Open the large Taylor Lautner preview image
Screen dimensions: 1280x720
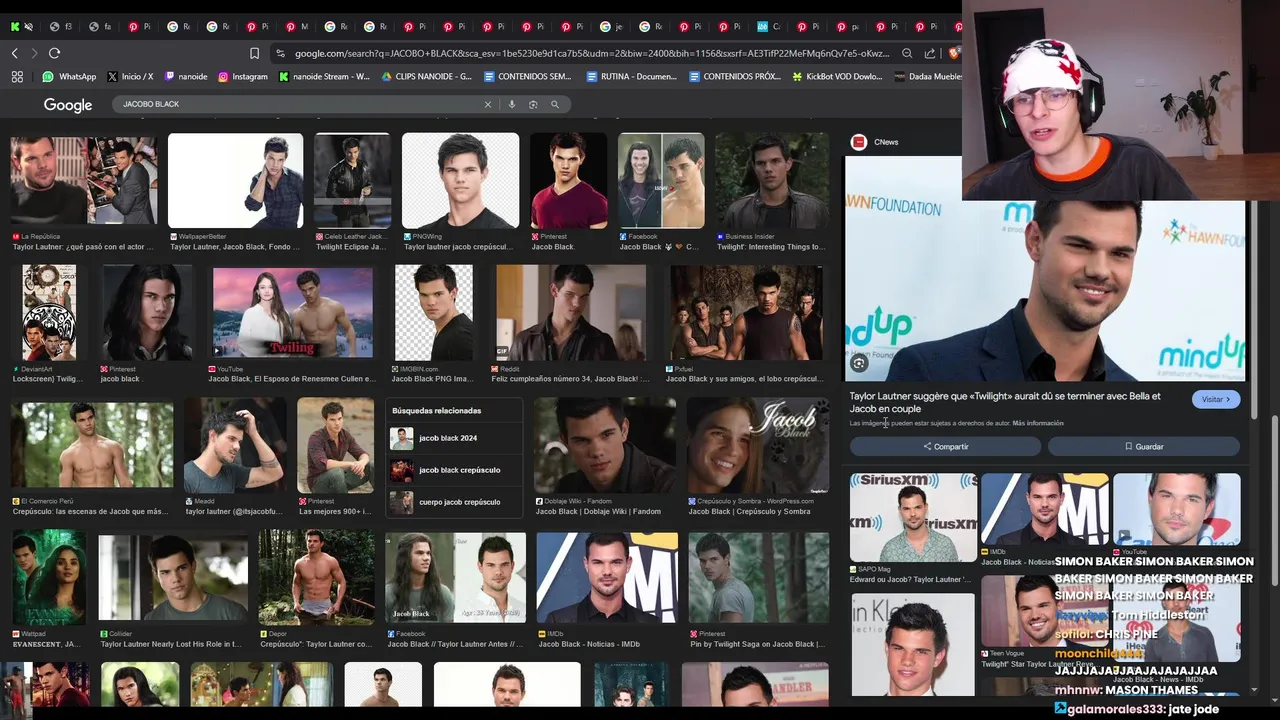coord(1045,268)
